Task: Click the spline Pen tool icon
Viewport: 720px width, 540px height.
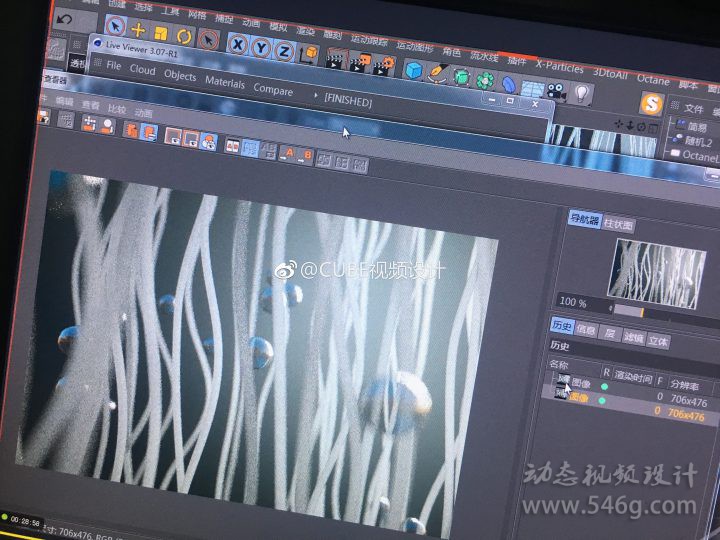Action: coord(438,73)
